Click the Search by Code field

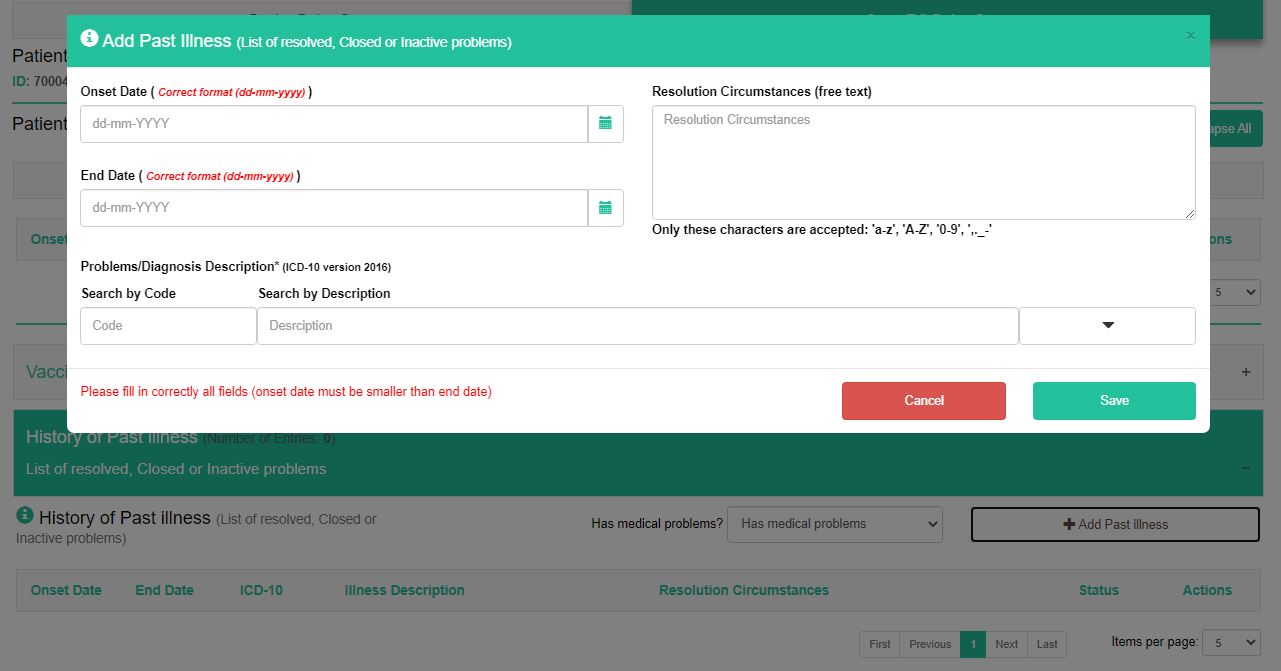tap(168, 326)
